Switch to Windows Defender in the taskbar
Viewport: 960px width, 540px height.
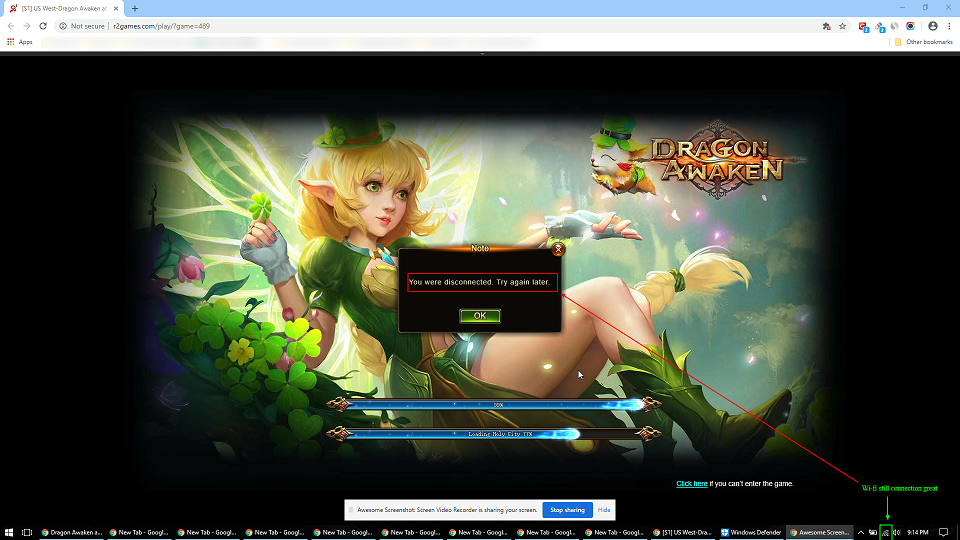pyautogui.click(x=750, y=532)
